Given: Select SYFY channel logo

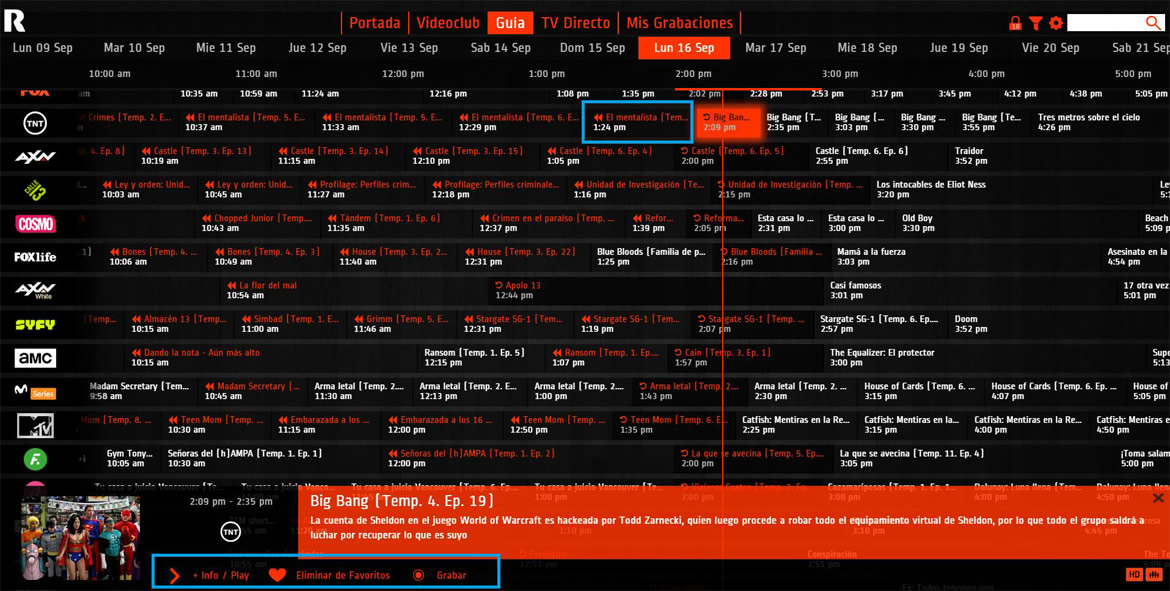Looking at the screenshot, I should (x=35, y=325).
